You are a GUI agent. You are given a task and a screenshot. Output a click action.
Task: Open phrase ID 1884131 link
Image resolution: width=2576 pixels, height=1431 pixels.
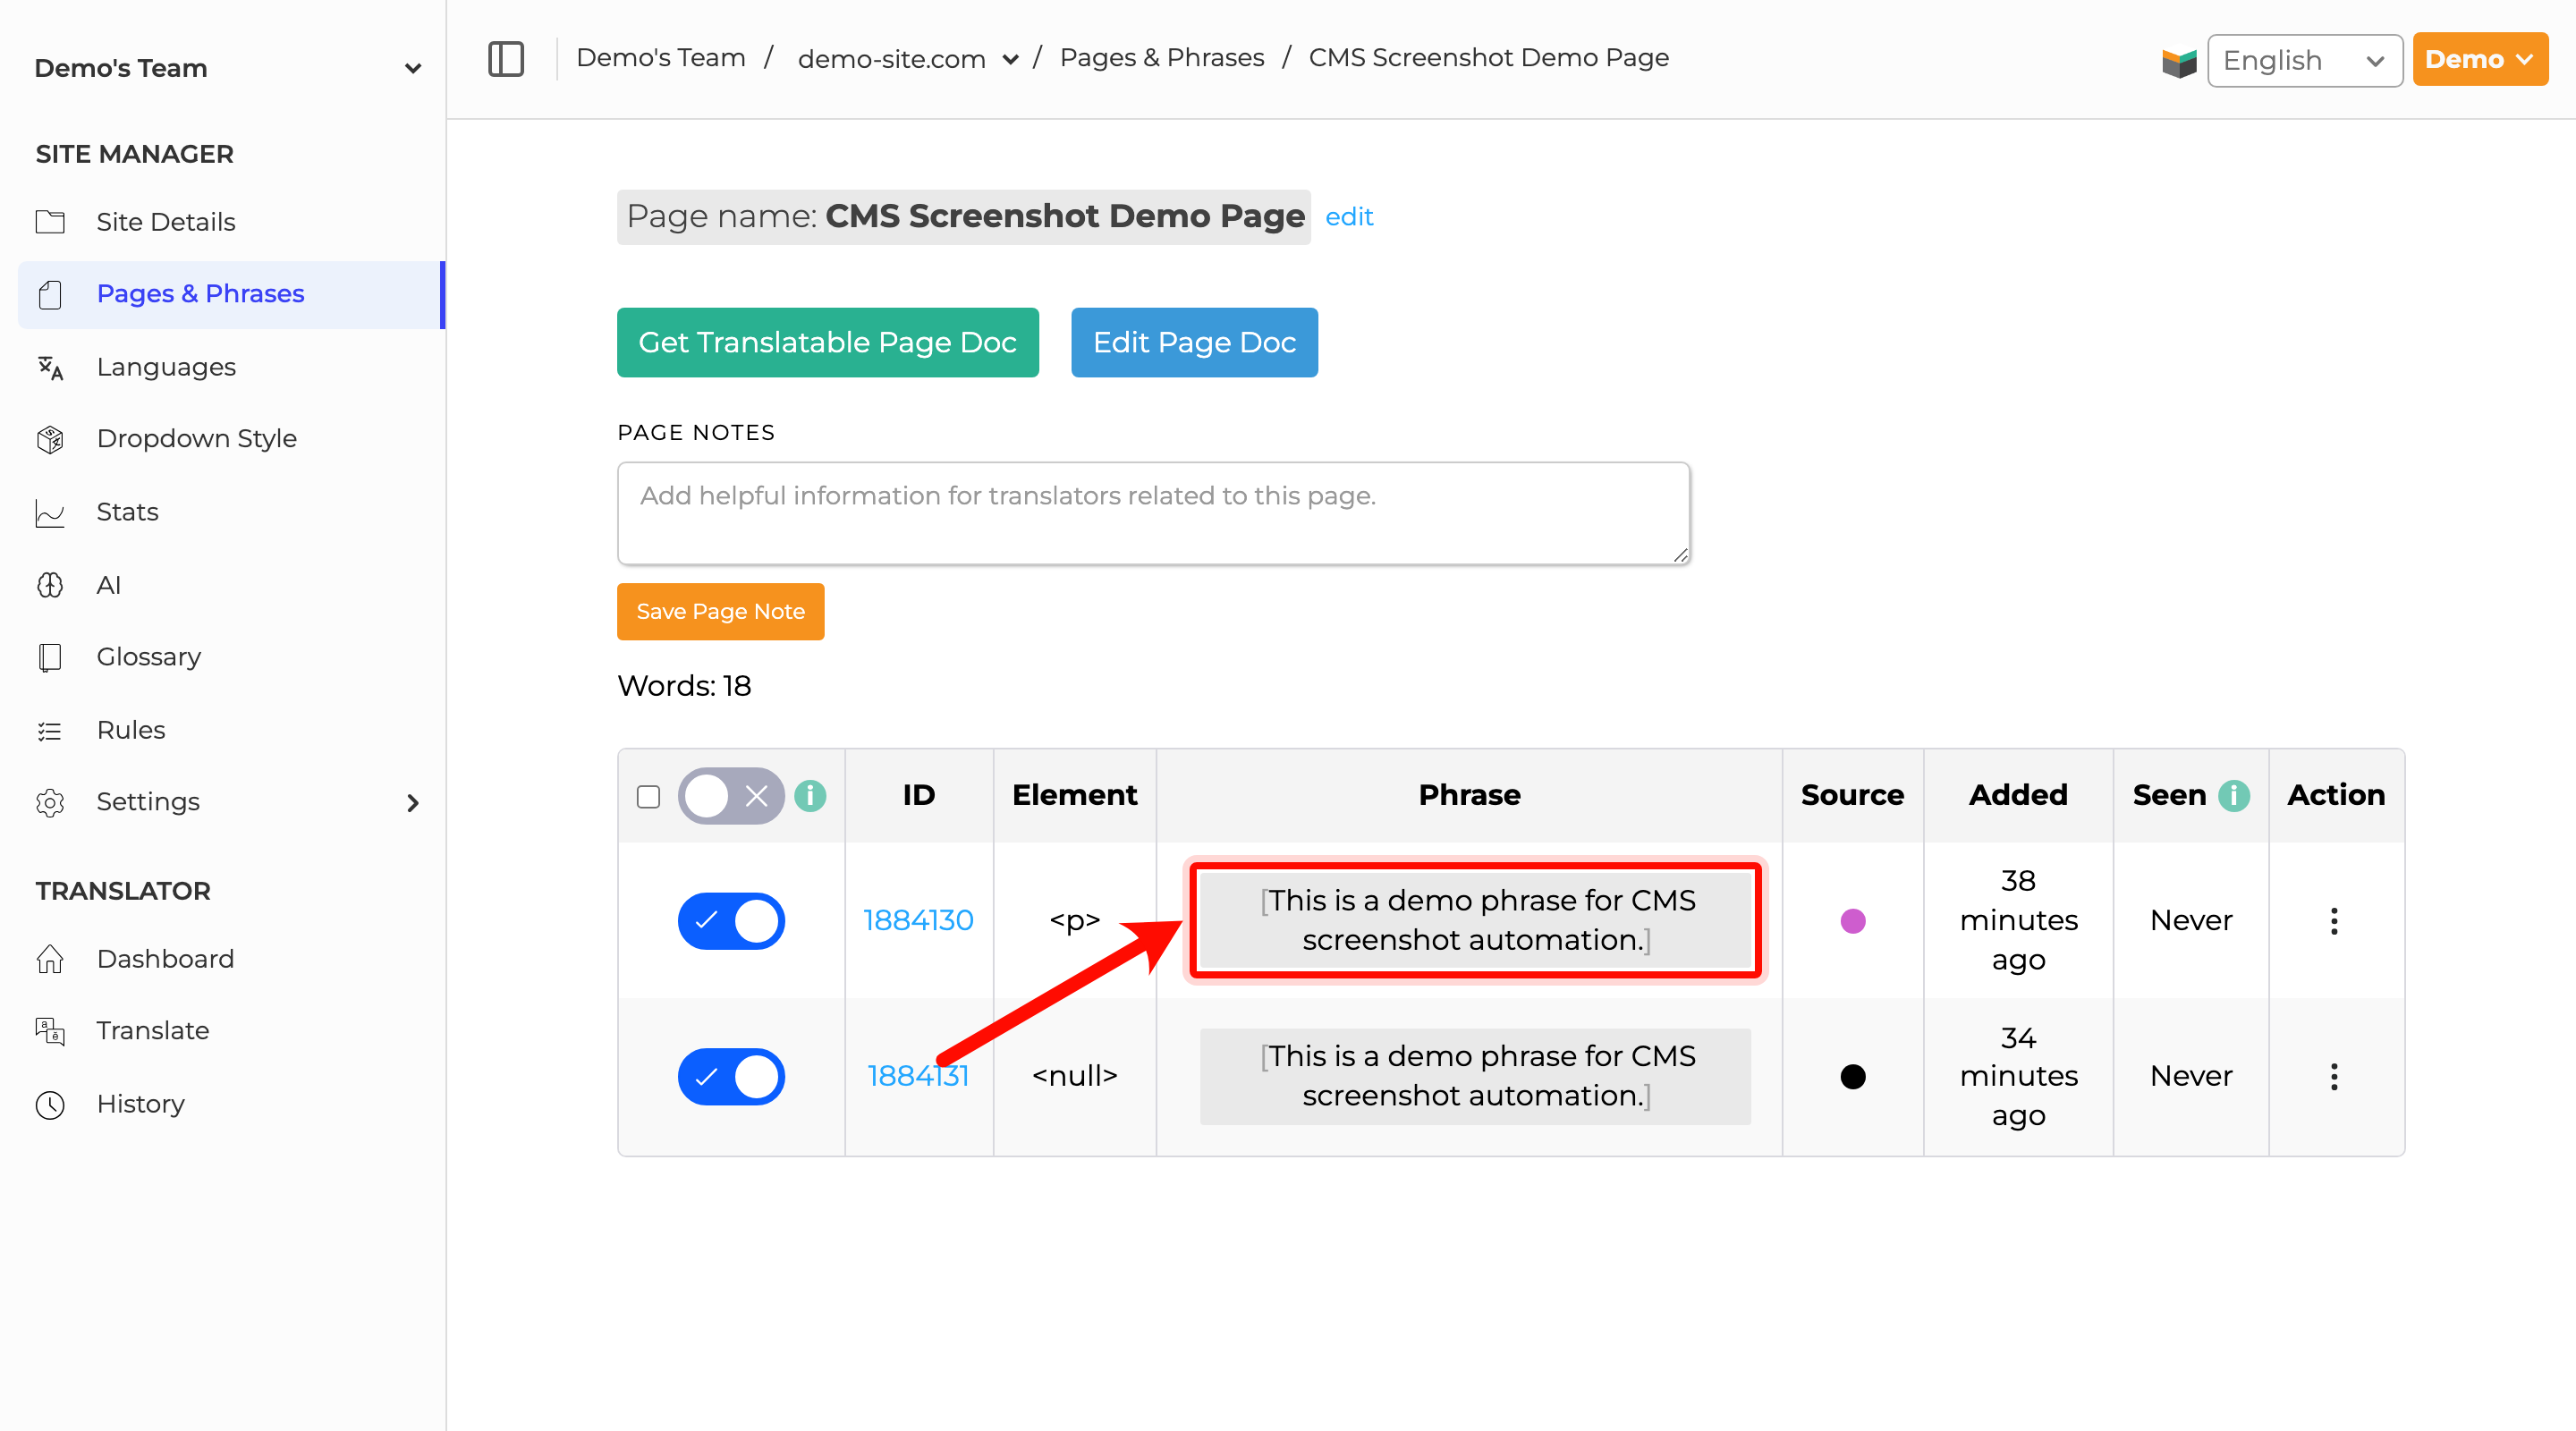point(918,1077)
